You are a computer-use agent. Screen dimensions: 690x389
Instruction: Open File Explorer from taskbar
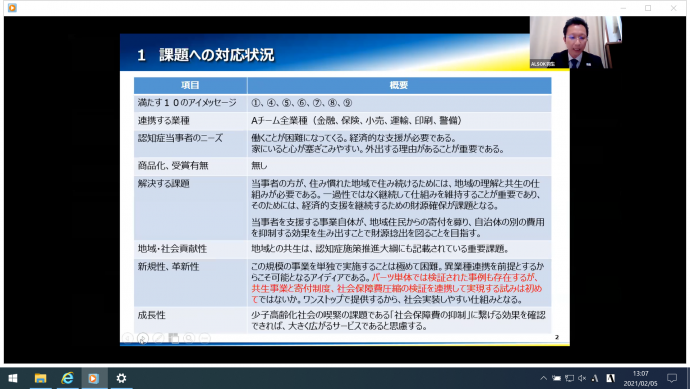pos(40,378)
